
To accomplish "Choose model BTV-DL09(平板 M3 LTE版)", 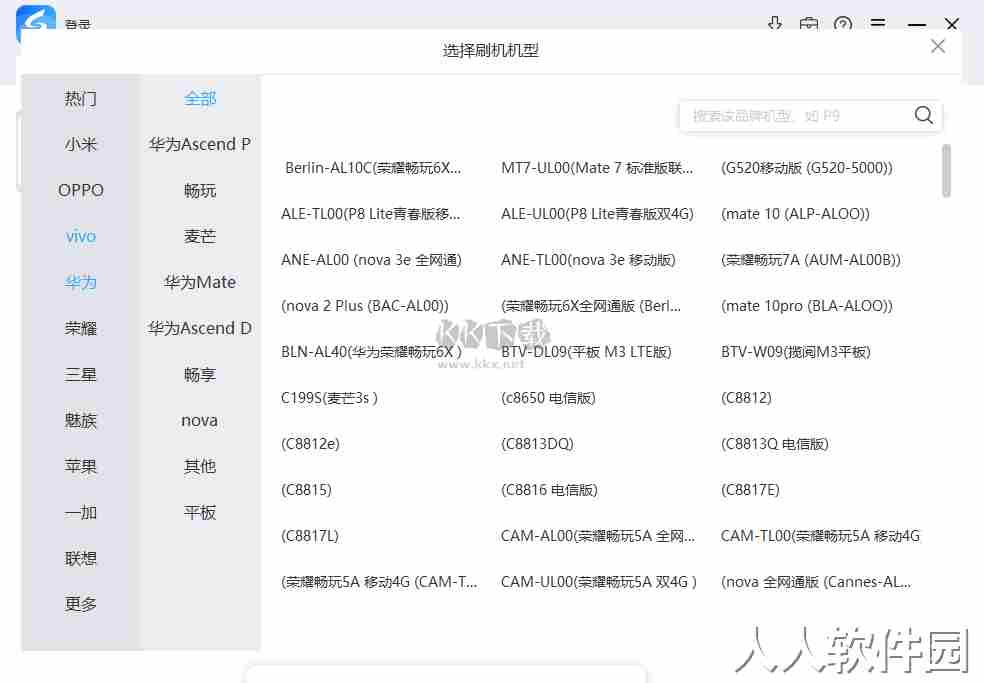I will coord(586,352).
